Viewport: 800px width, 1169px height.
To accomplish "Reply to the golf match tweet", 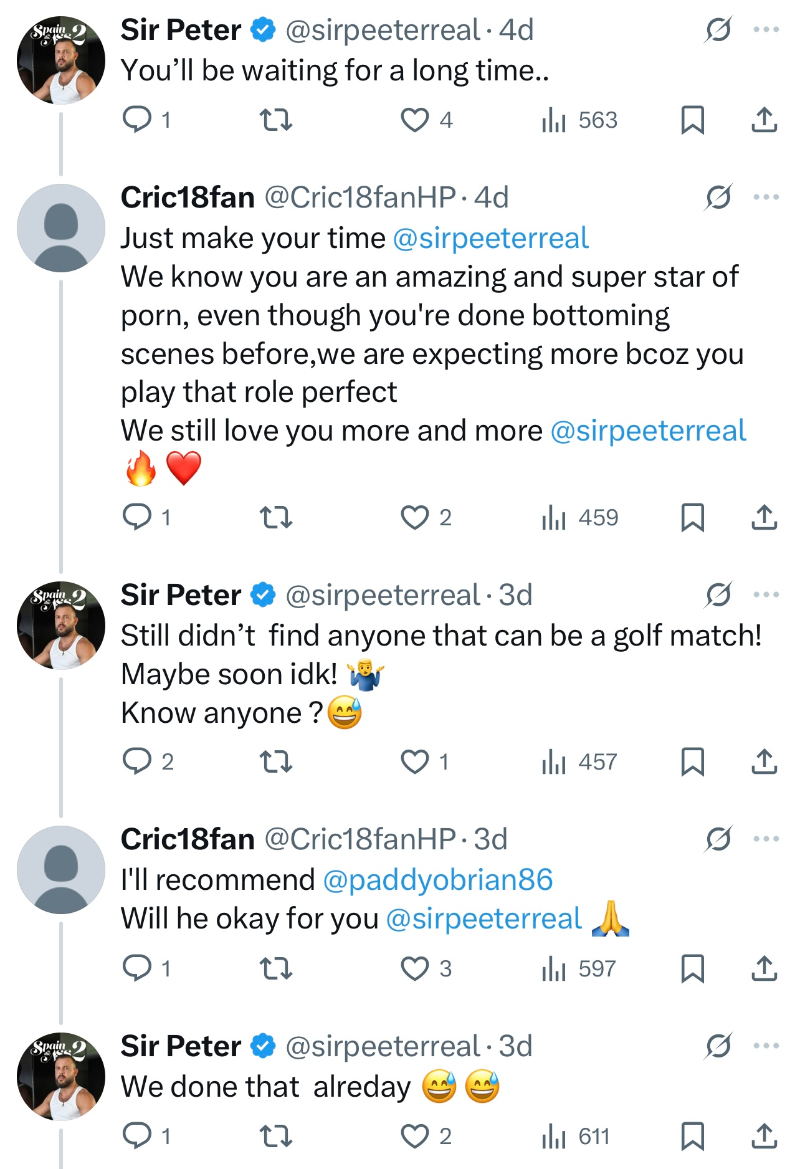I will point(135,761).
